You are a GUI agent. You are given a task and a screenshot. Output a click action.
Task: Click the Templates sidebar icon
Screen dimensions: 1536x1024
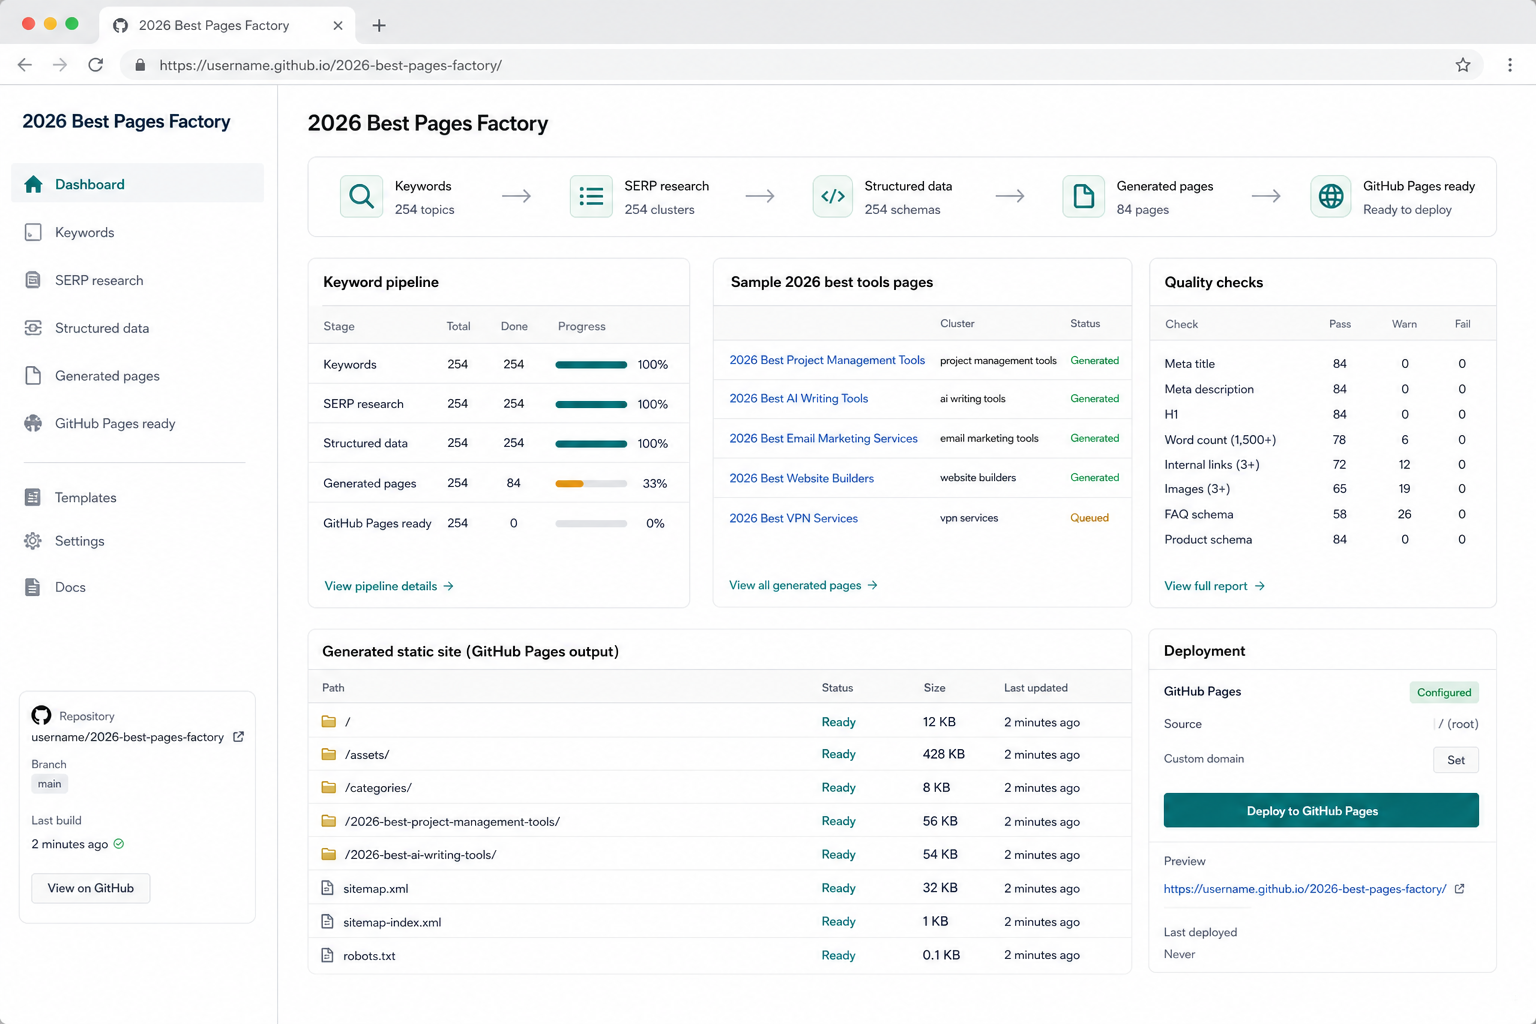point(33,497)
